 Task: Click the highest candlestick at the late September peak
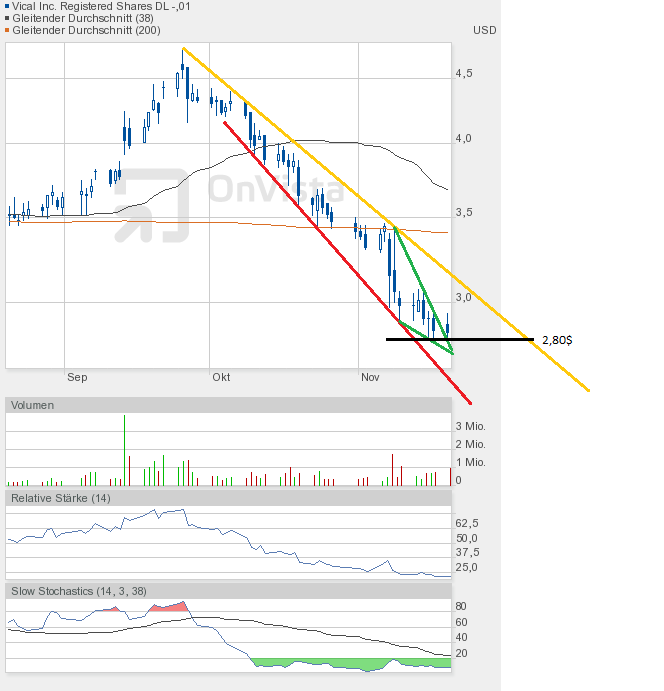182,66
